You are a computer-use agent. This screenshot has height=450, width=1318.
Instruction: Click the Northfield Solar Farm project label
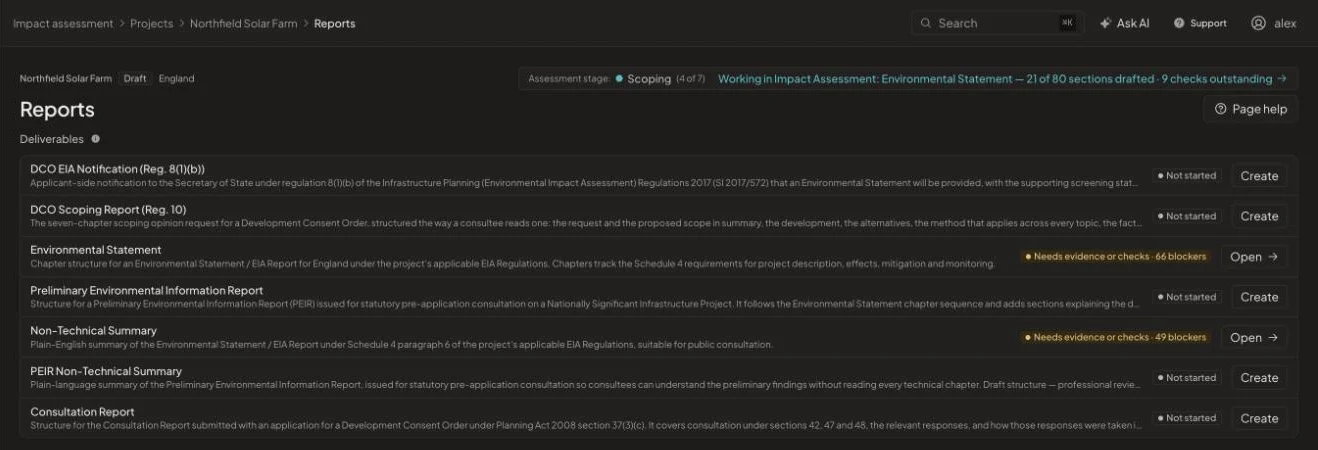point(66,78)
